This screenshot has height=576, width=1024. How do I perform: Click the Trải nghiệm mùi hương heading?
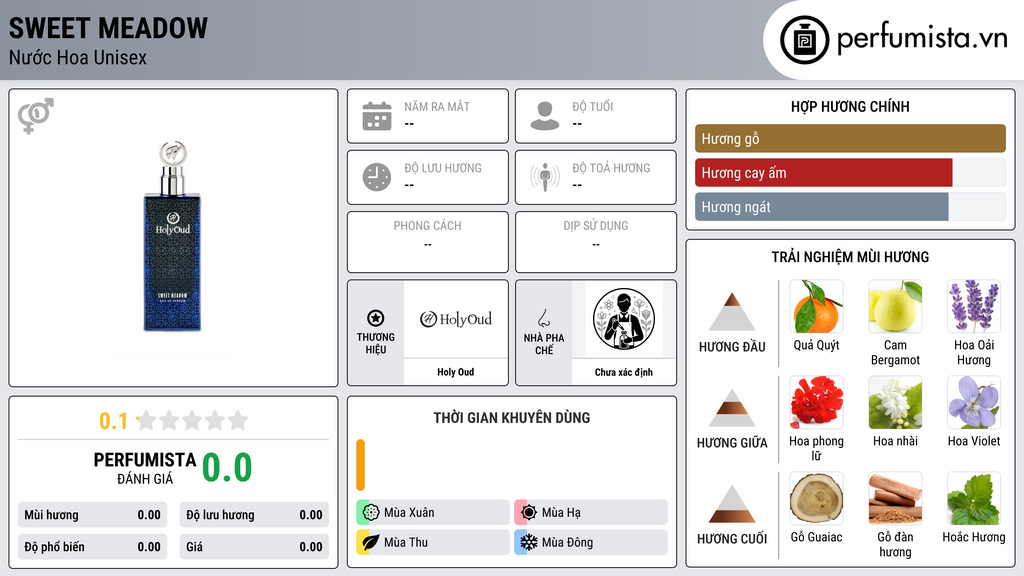coord(850,257)
